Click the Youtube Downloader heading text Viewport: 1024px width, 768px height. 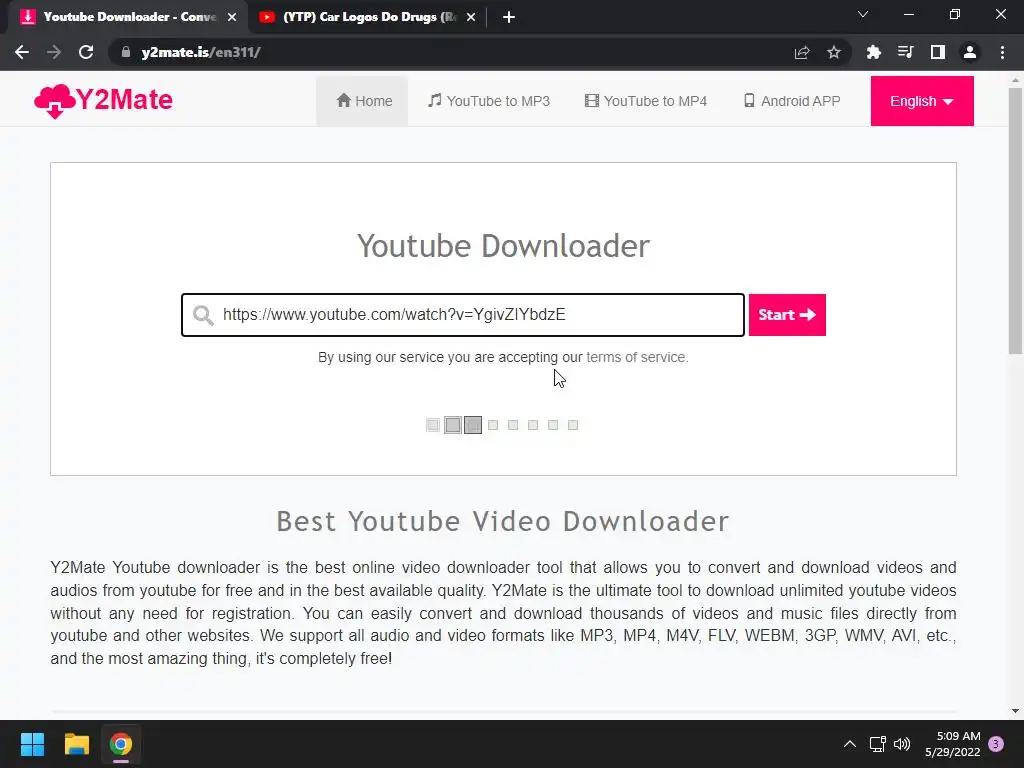504,246
